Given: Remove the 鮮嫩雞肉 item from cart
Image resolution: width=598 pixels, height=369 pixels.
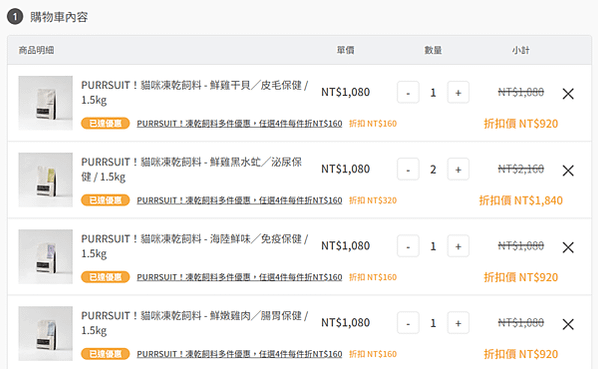Looking at the screenshot, I should 568,324.
